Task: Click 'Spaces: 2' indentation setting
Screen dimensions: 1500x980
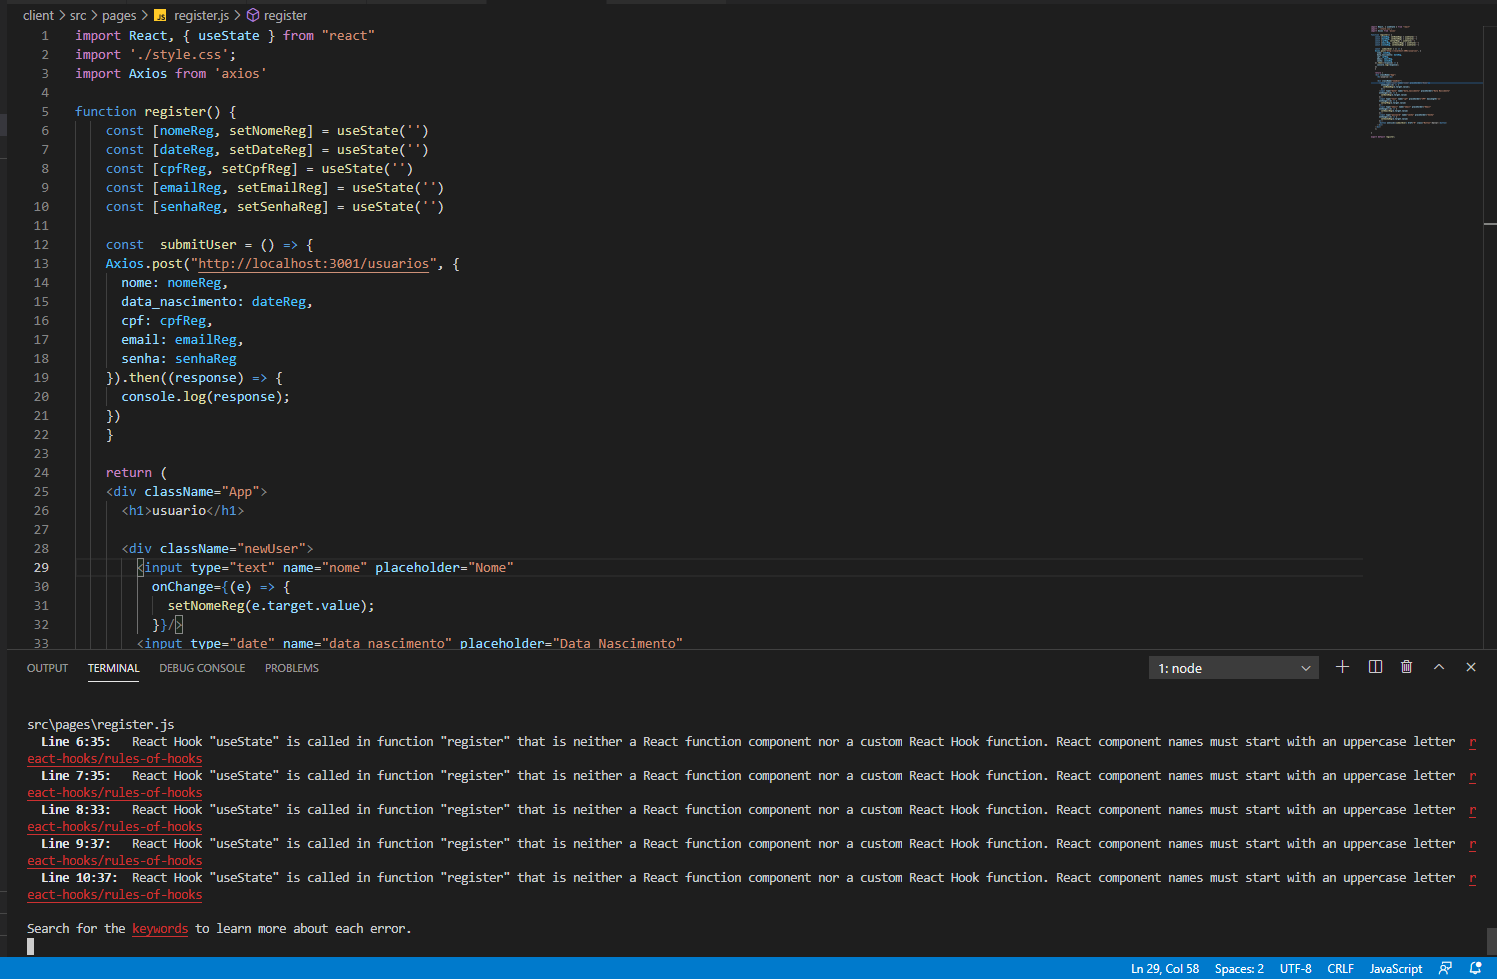Action: 1239,969
